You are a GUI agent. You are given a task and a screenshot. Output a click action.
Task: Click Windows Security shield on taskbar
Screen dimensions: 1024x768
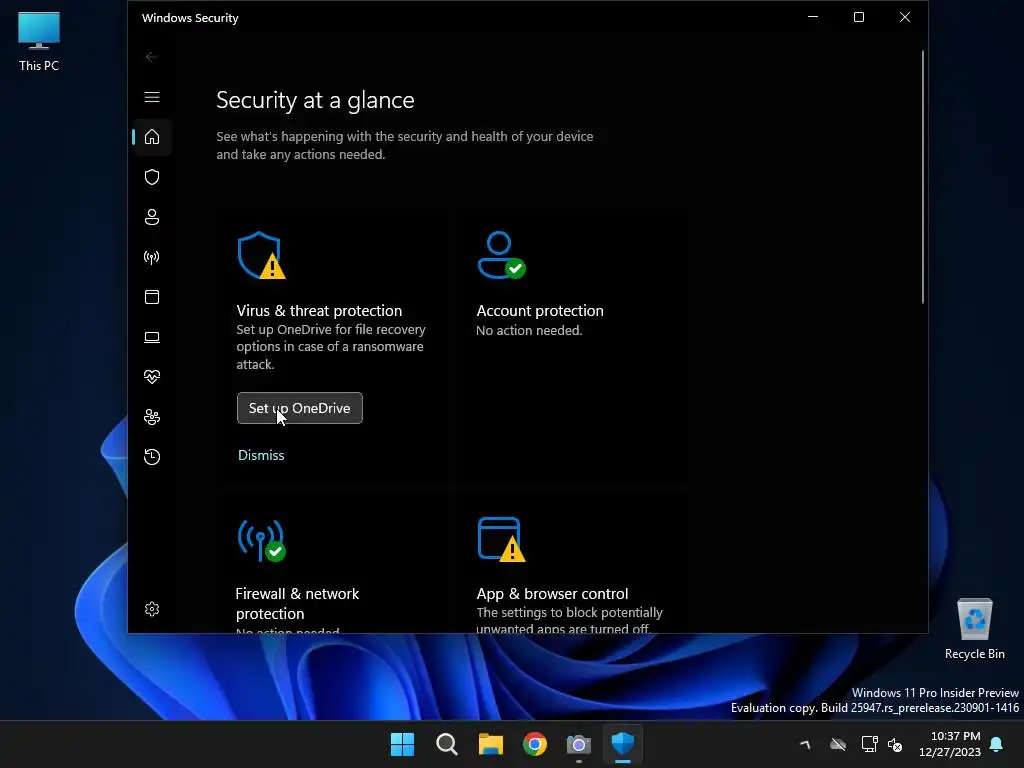click(x=622, y=744)
